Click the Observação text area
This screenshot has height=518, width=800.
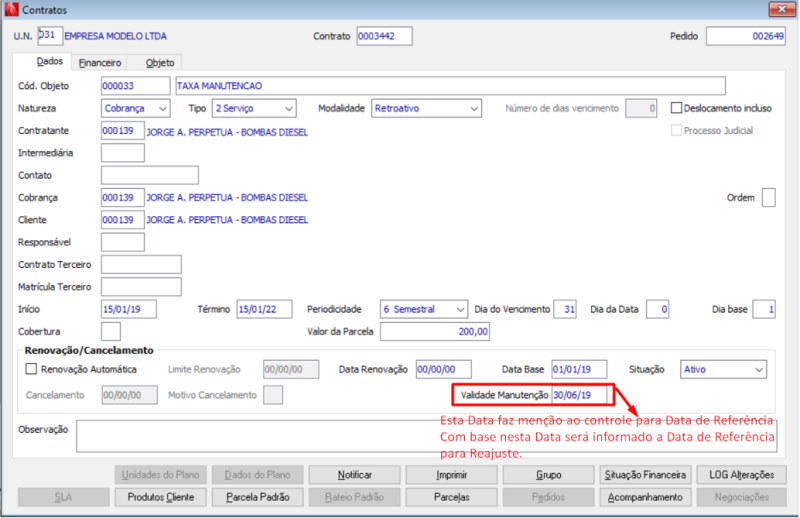(427, 436)
